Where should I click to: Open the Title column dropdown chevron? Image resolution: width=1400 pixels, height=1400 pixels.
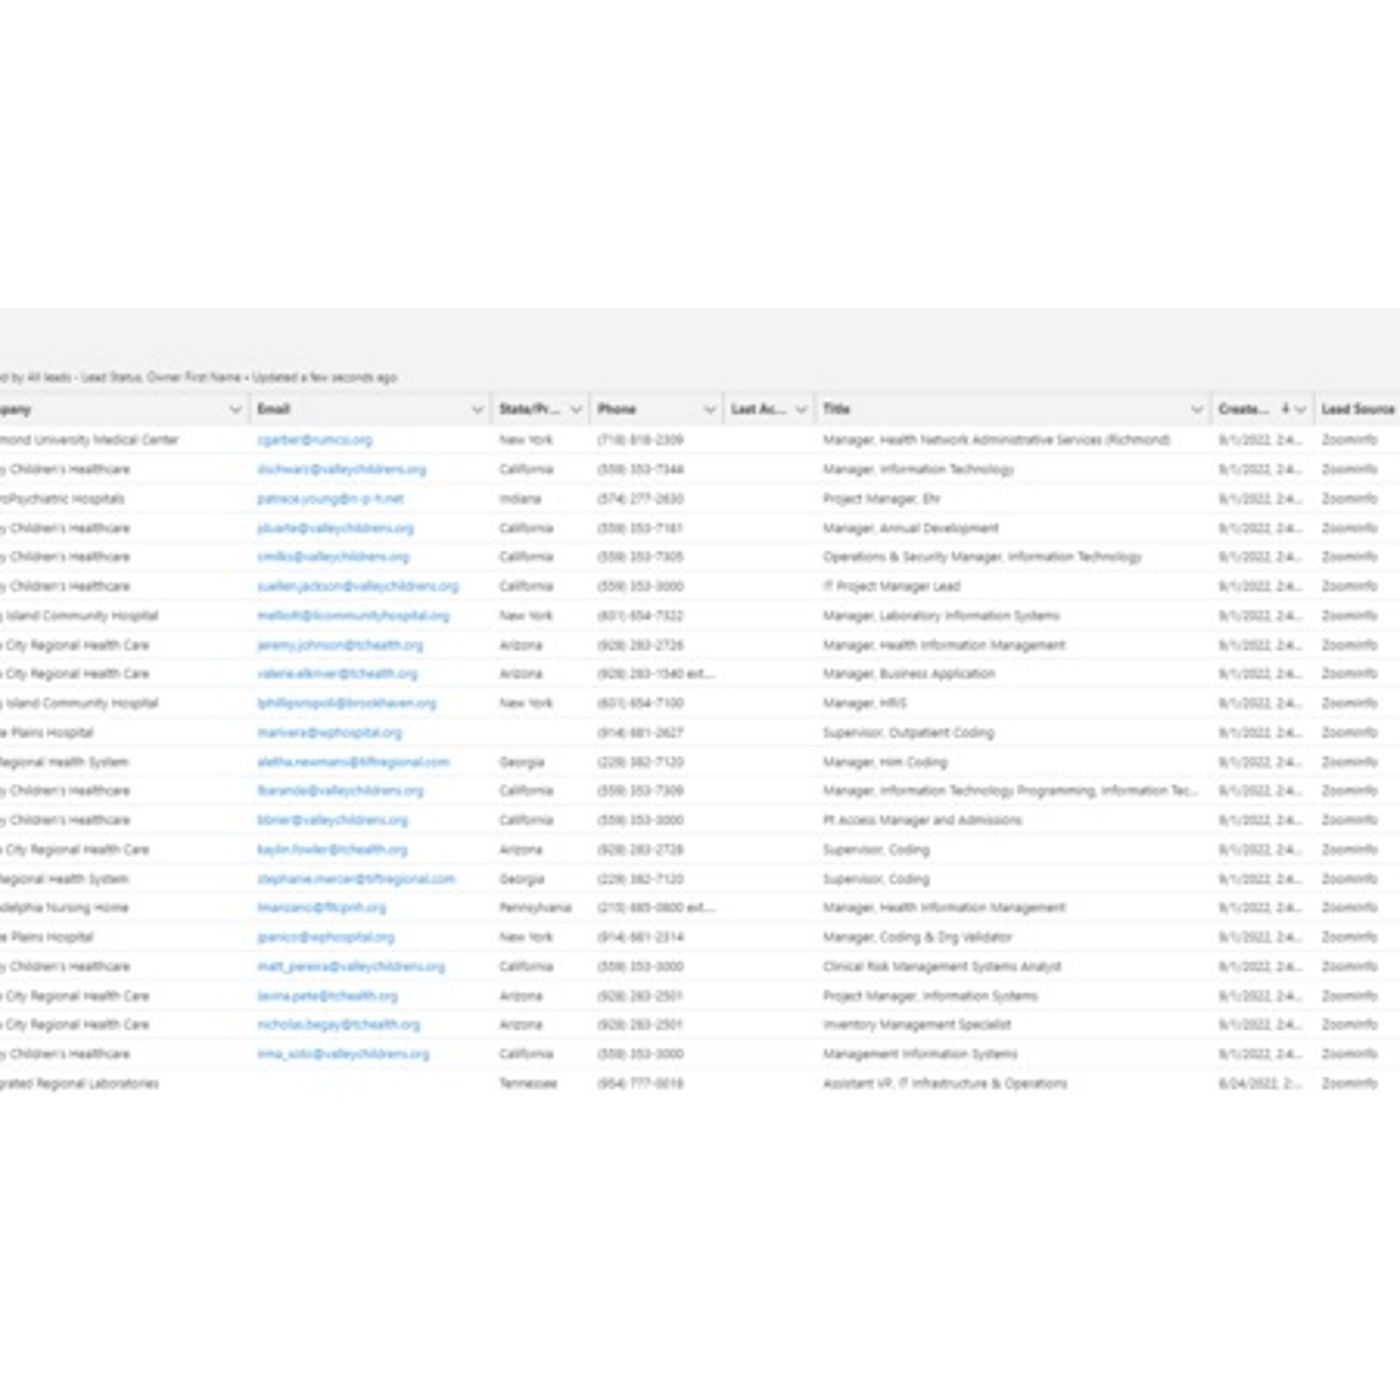[x=1196, y=409]
